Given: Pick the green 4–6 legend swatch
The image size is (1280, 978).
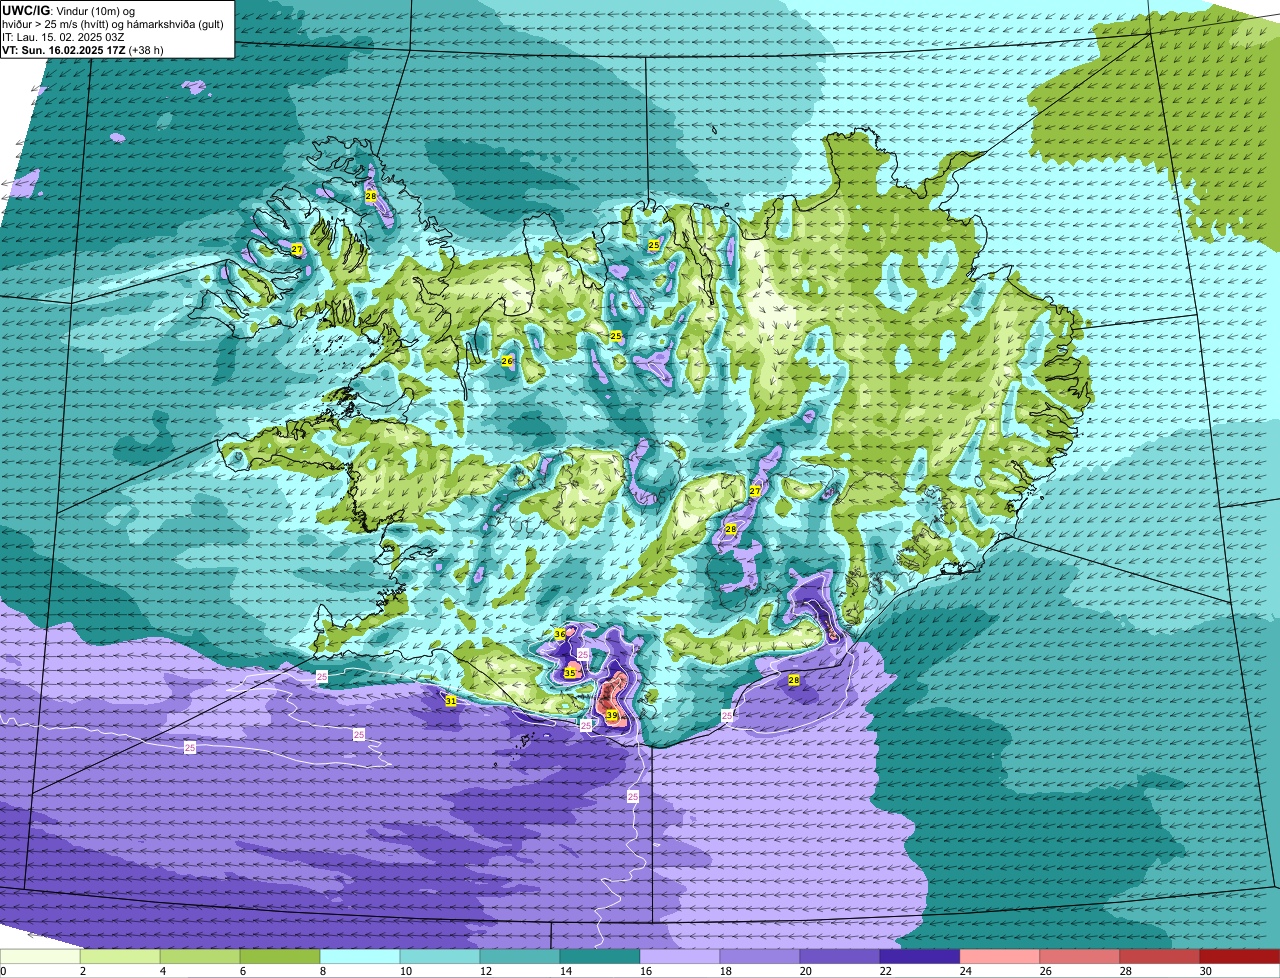Looking at the screenshot, I should click(200, 956).
